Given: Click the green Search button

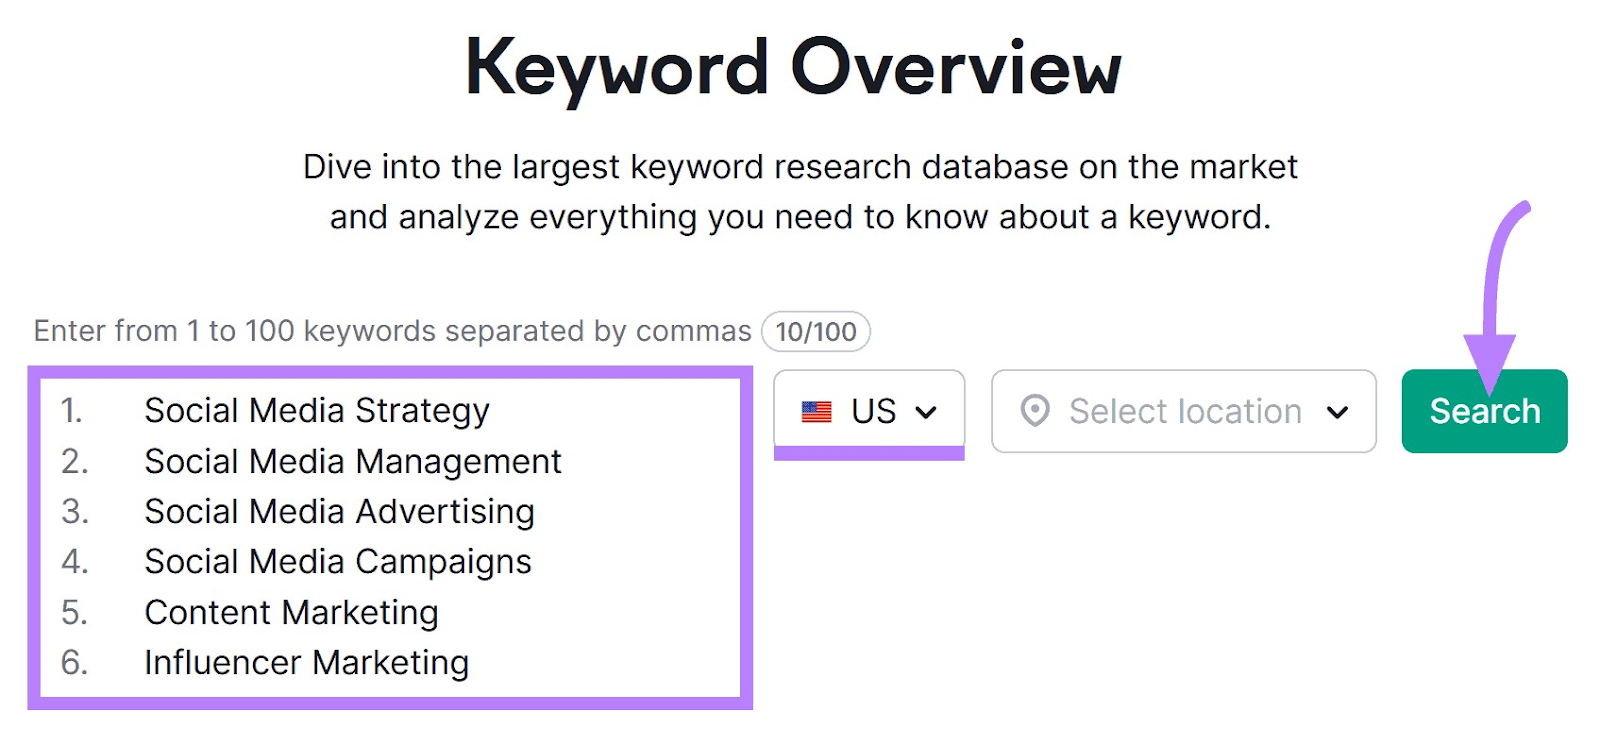Looking at the screenshot, I should point(1484,411).
